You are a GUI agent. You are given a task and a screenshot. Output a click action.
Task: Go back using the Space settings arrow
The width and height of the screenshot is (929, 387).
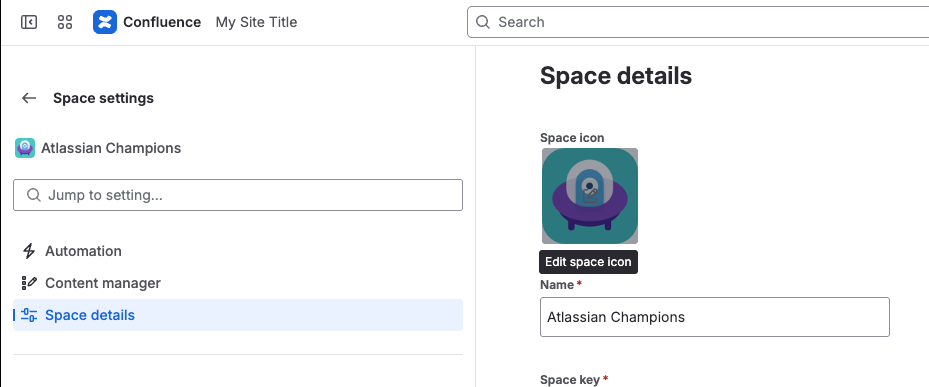click(x=28, y=98)
